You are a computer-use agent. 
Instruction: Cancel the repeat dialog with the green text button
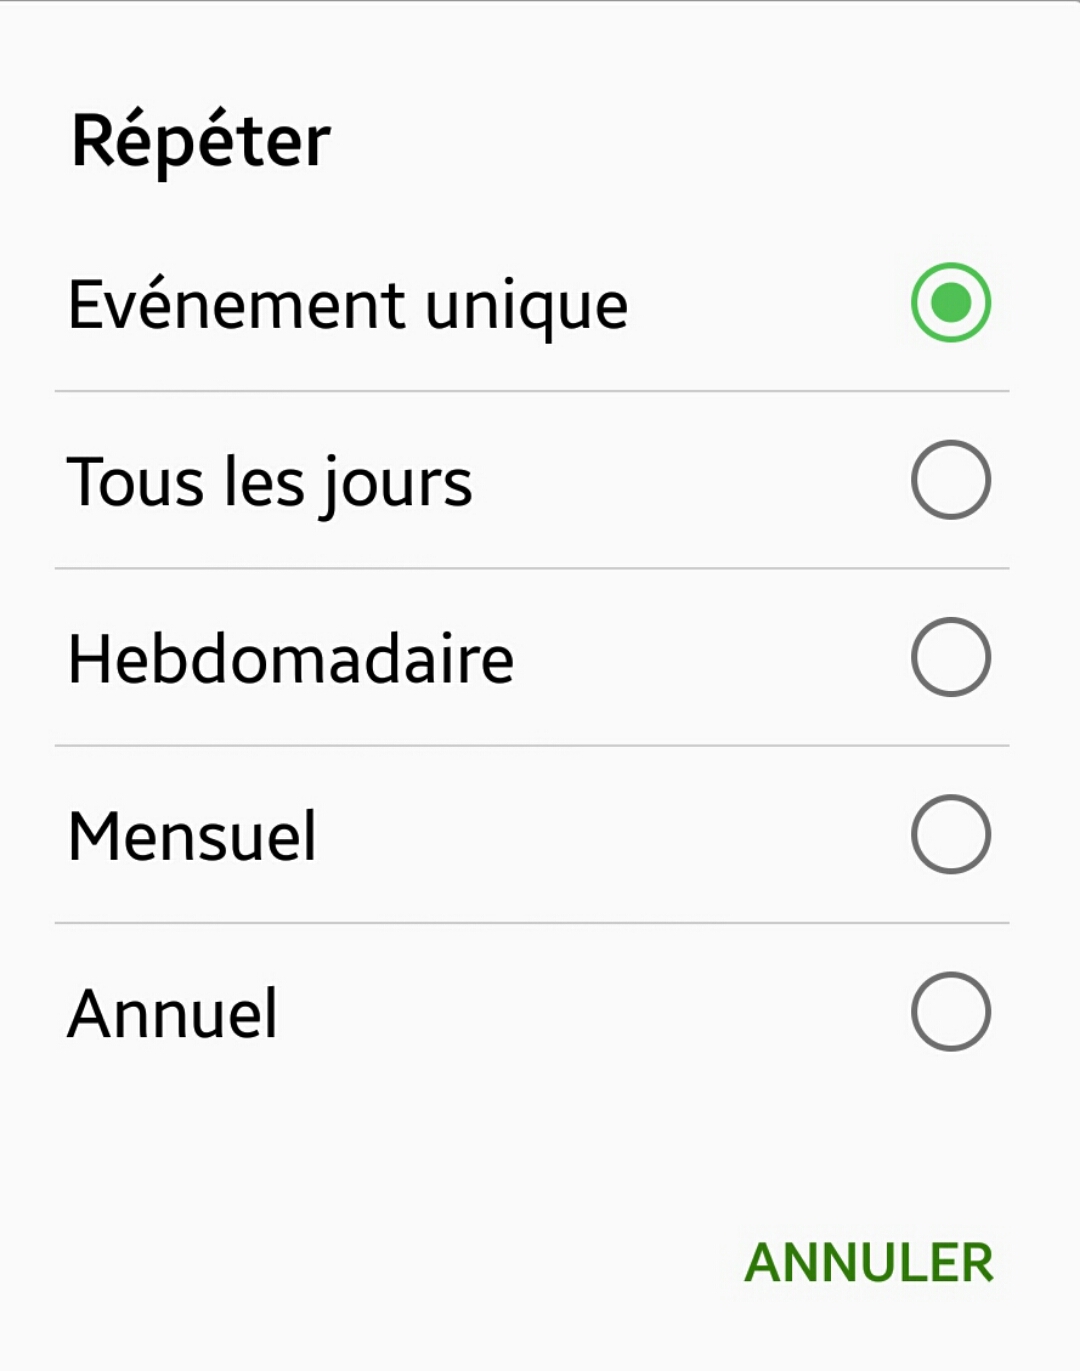tap(868, 1262)
